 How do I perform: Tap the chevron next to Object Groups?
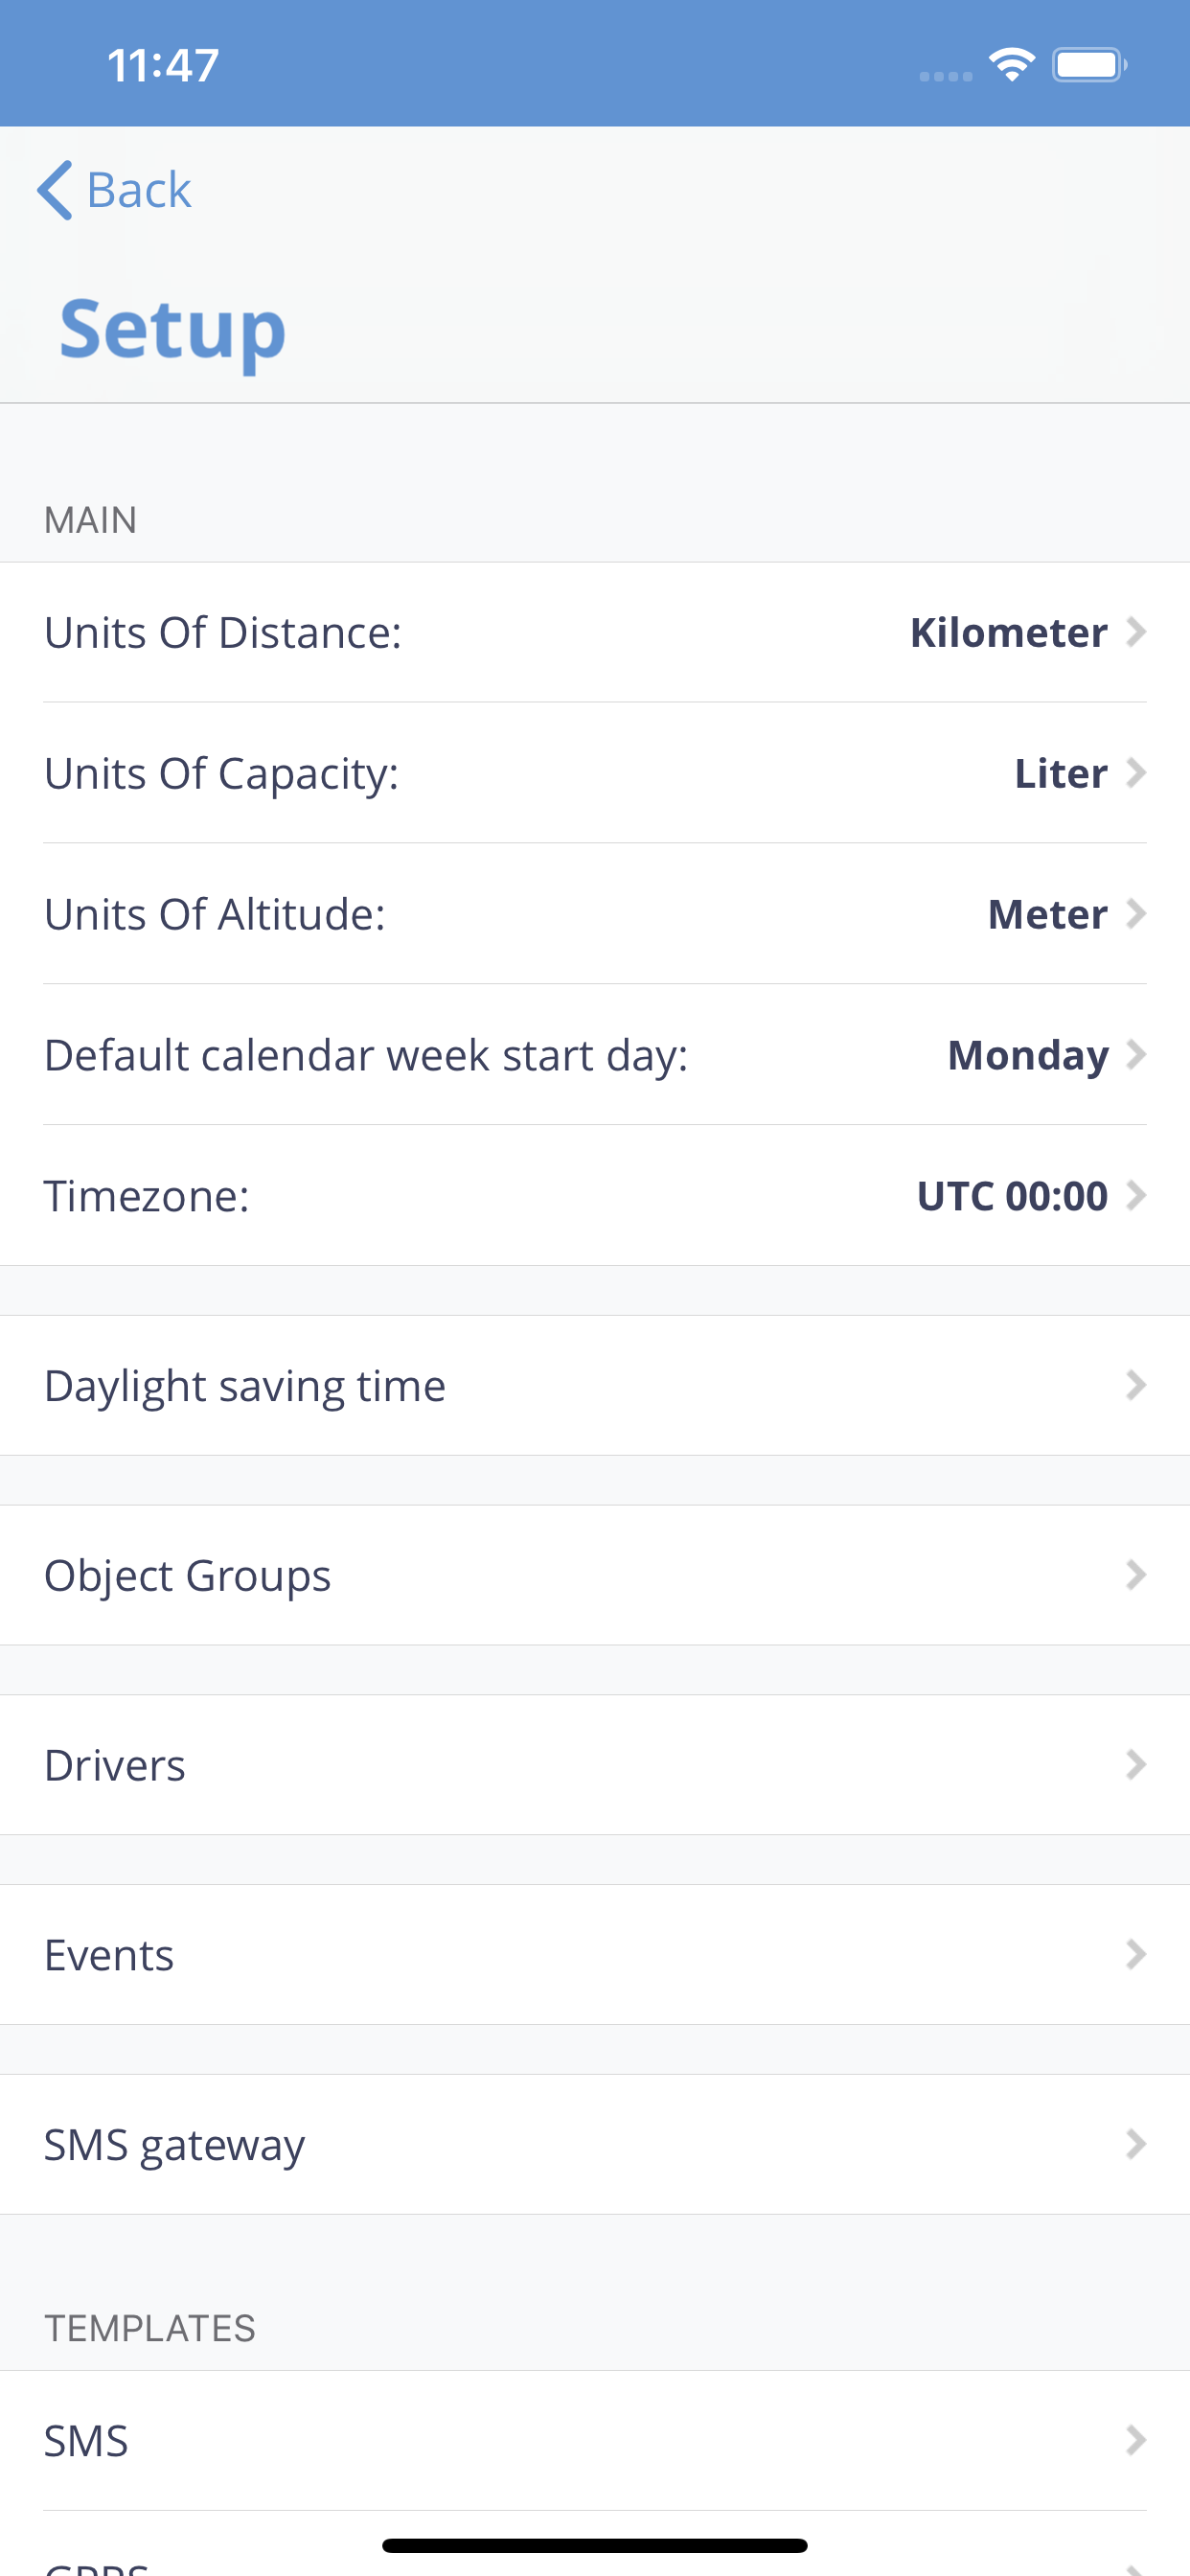(1135, 1575)
